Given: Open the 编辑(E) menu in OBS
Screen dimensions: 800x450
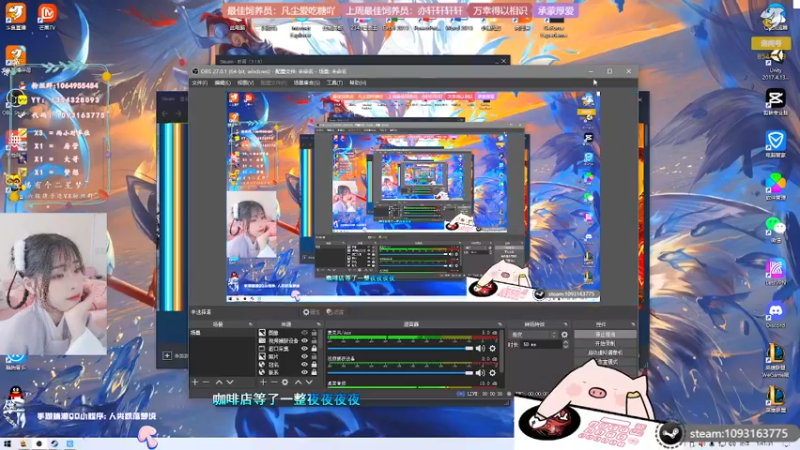Looking at the screenshot, I should [222, 83].
